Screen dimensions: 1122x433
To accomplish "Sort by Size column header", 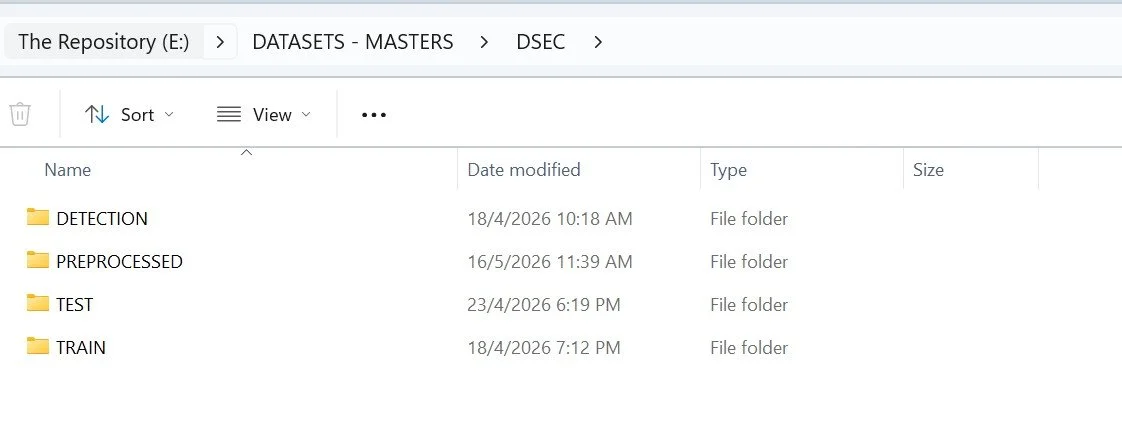I will pos(928,170).
